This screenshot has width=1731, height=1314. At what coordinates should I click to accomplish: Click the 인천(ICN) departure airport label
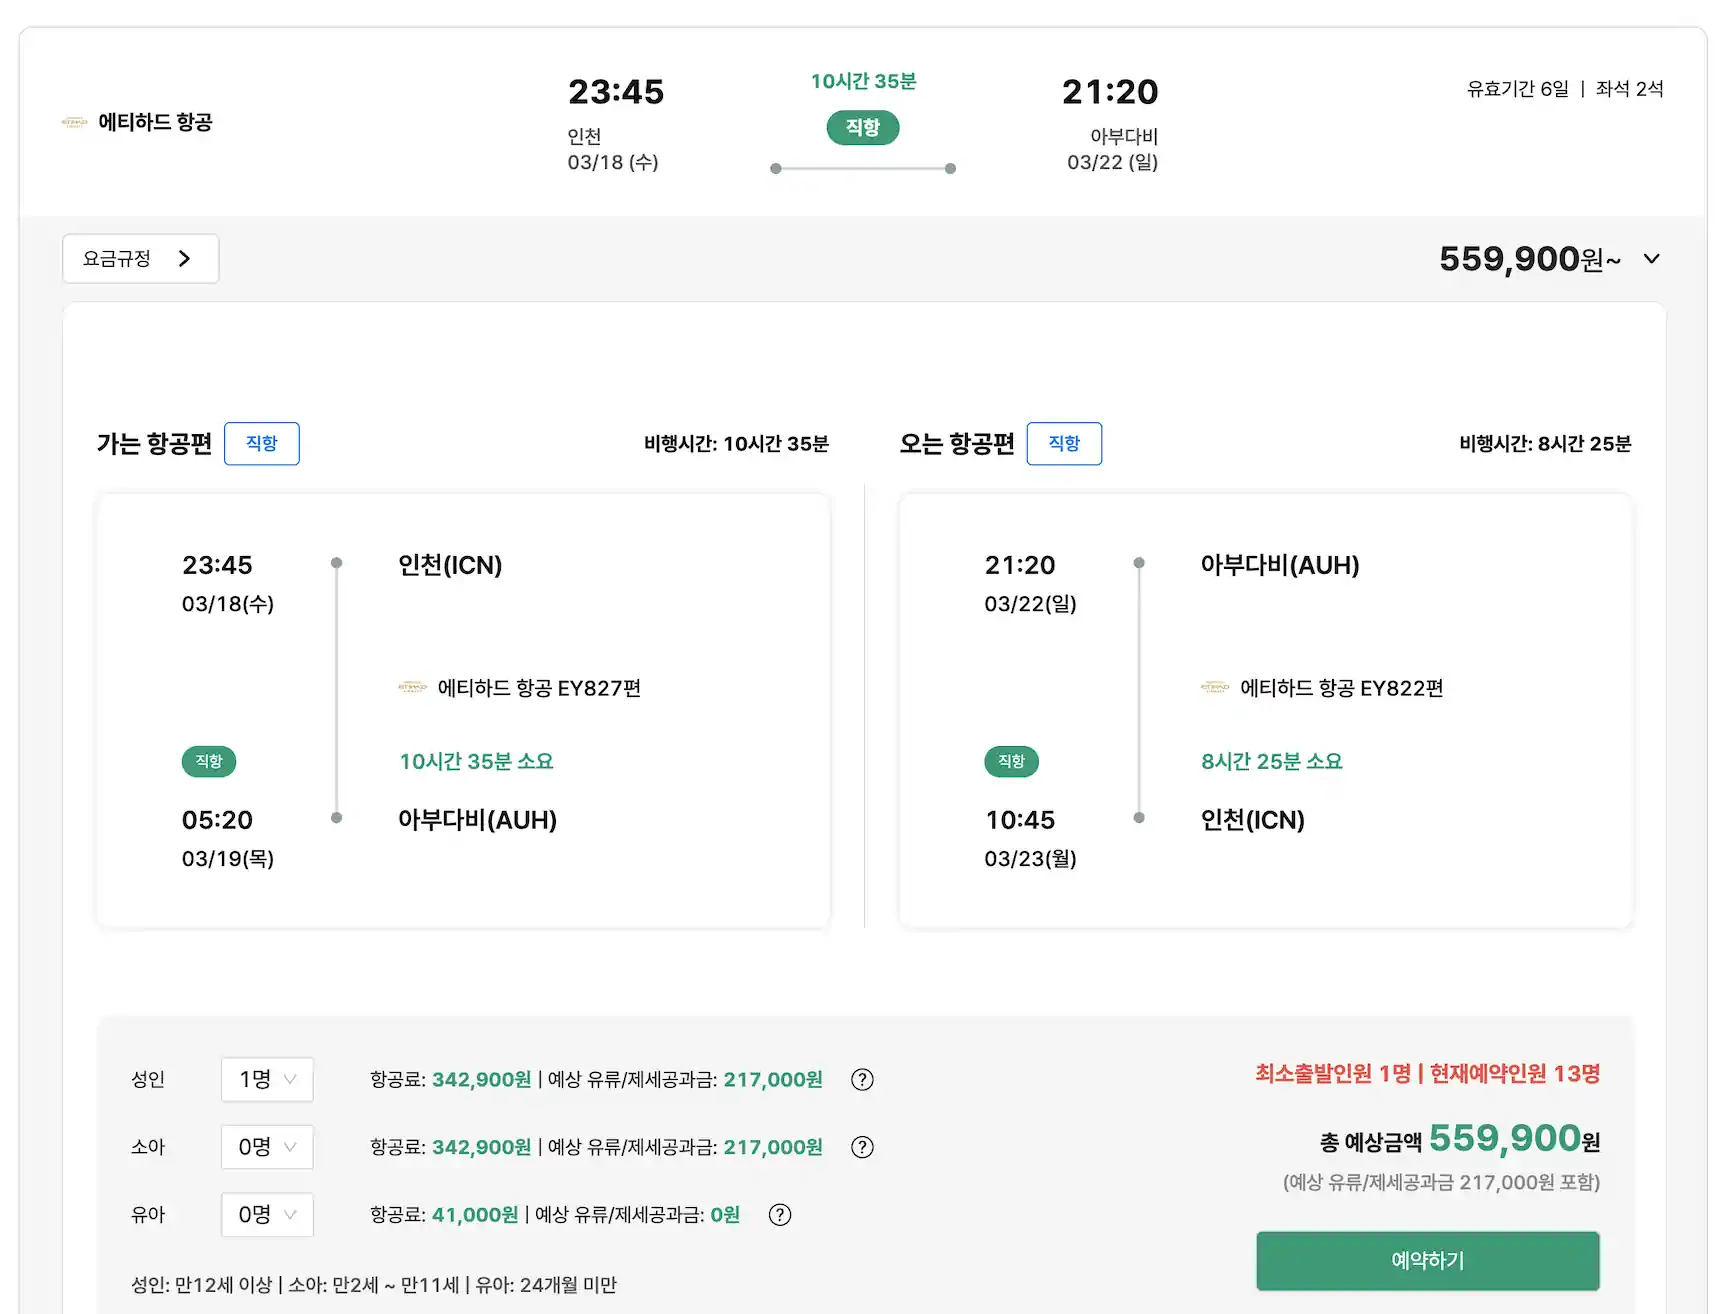(x=450, y=566)
